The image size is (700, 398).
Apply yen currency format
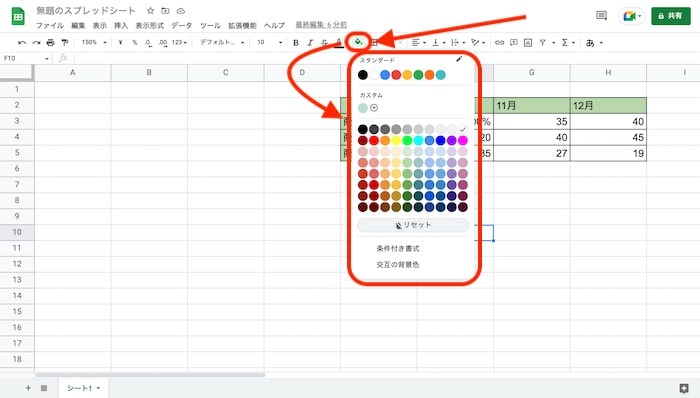(x=121, y=42)
